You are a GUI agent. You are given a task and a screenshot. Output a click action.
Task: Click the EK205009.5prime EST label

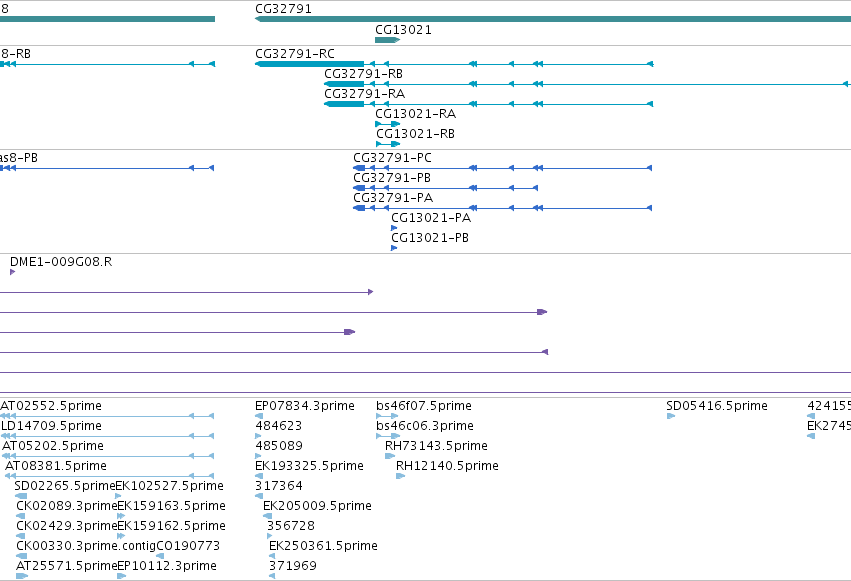317,506
